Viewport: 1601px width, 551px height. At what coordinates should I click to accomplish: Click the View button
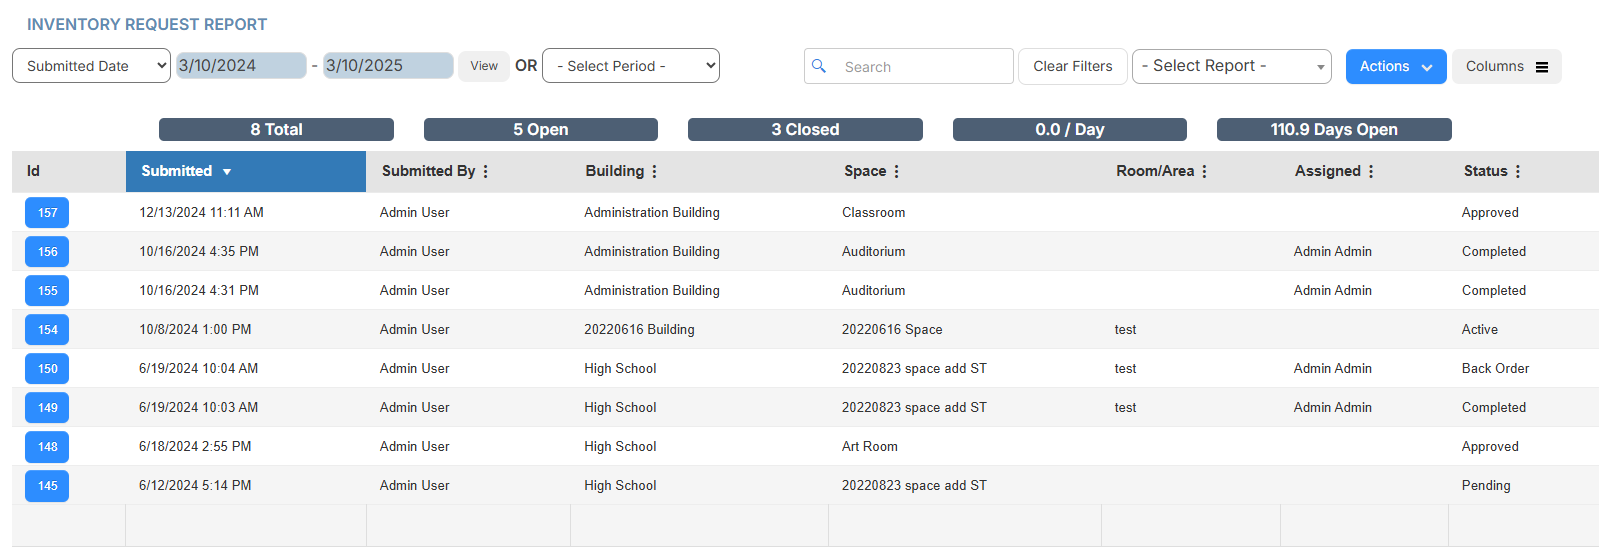(x=484, y=66)
